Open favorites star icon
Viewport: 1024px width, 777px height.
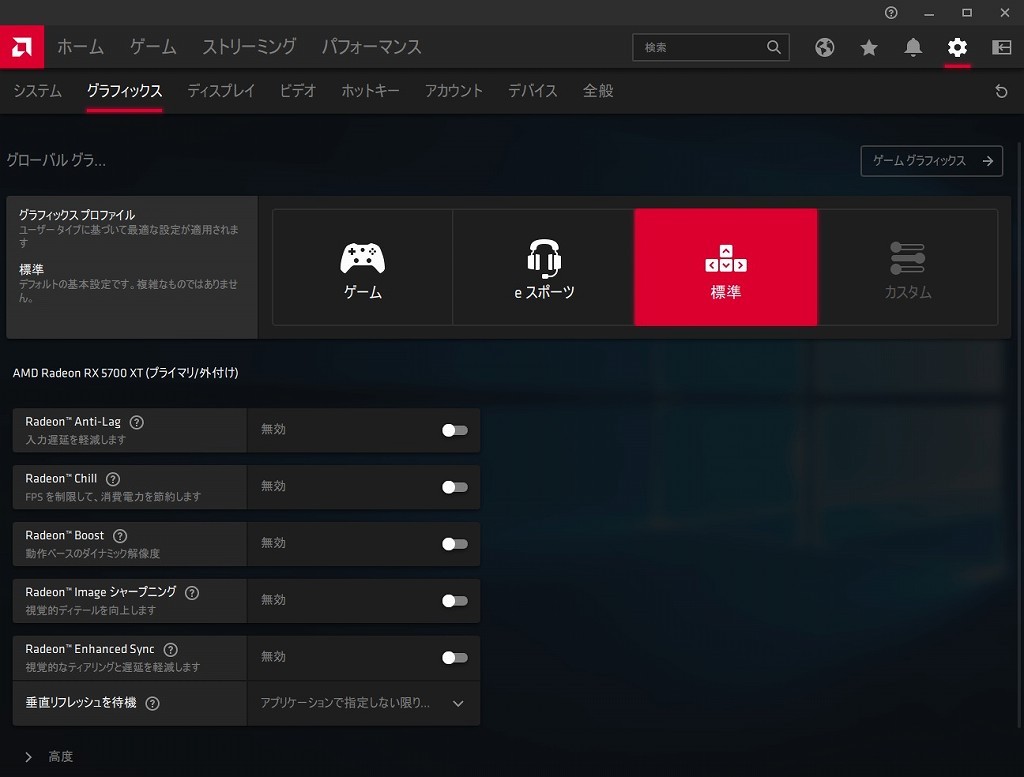coord(869,47)
